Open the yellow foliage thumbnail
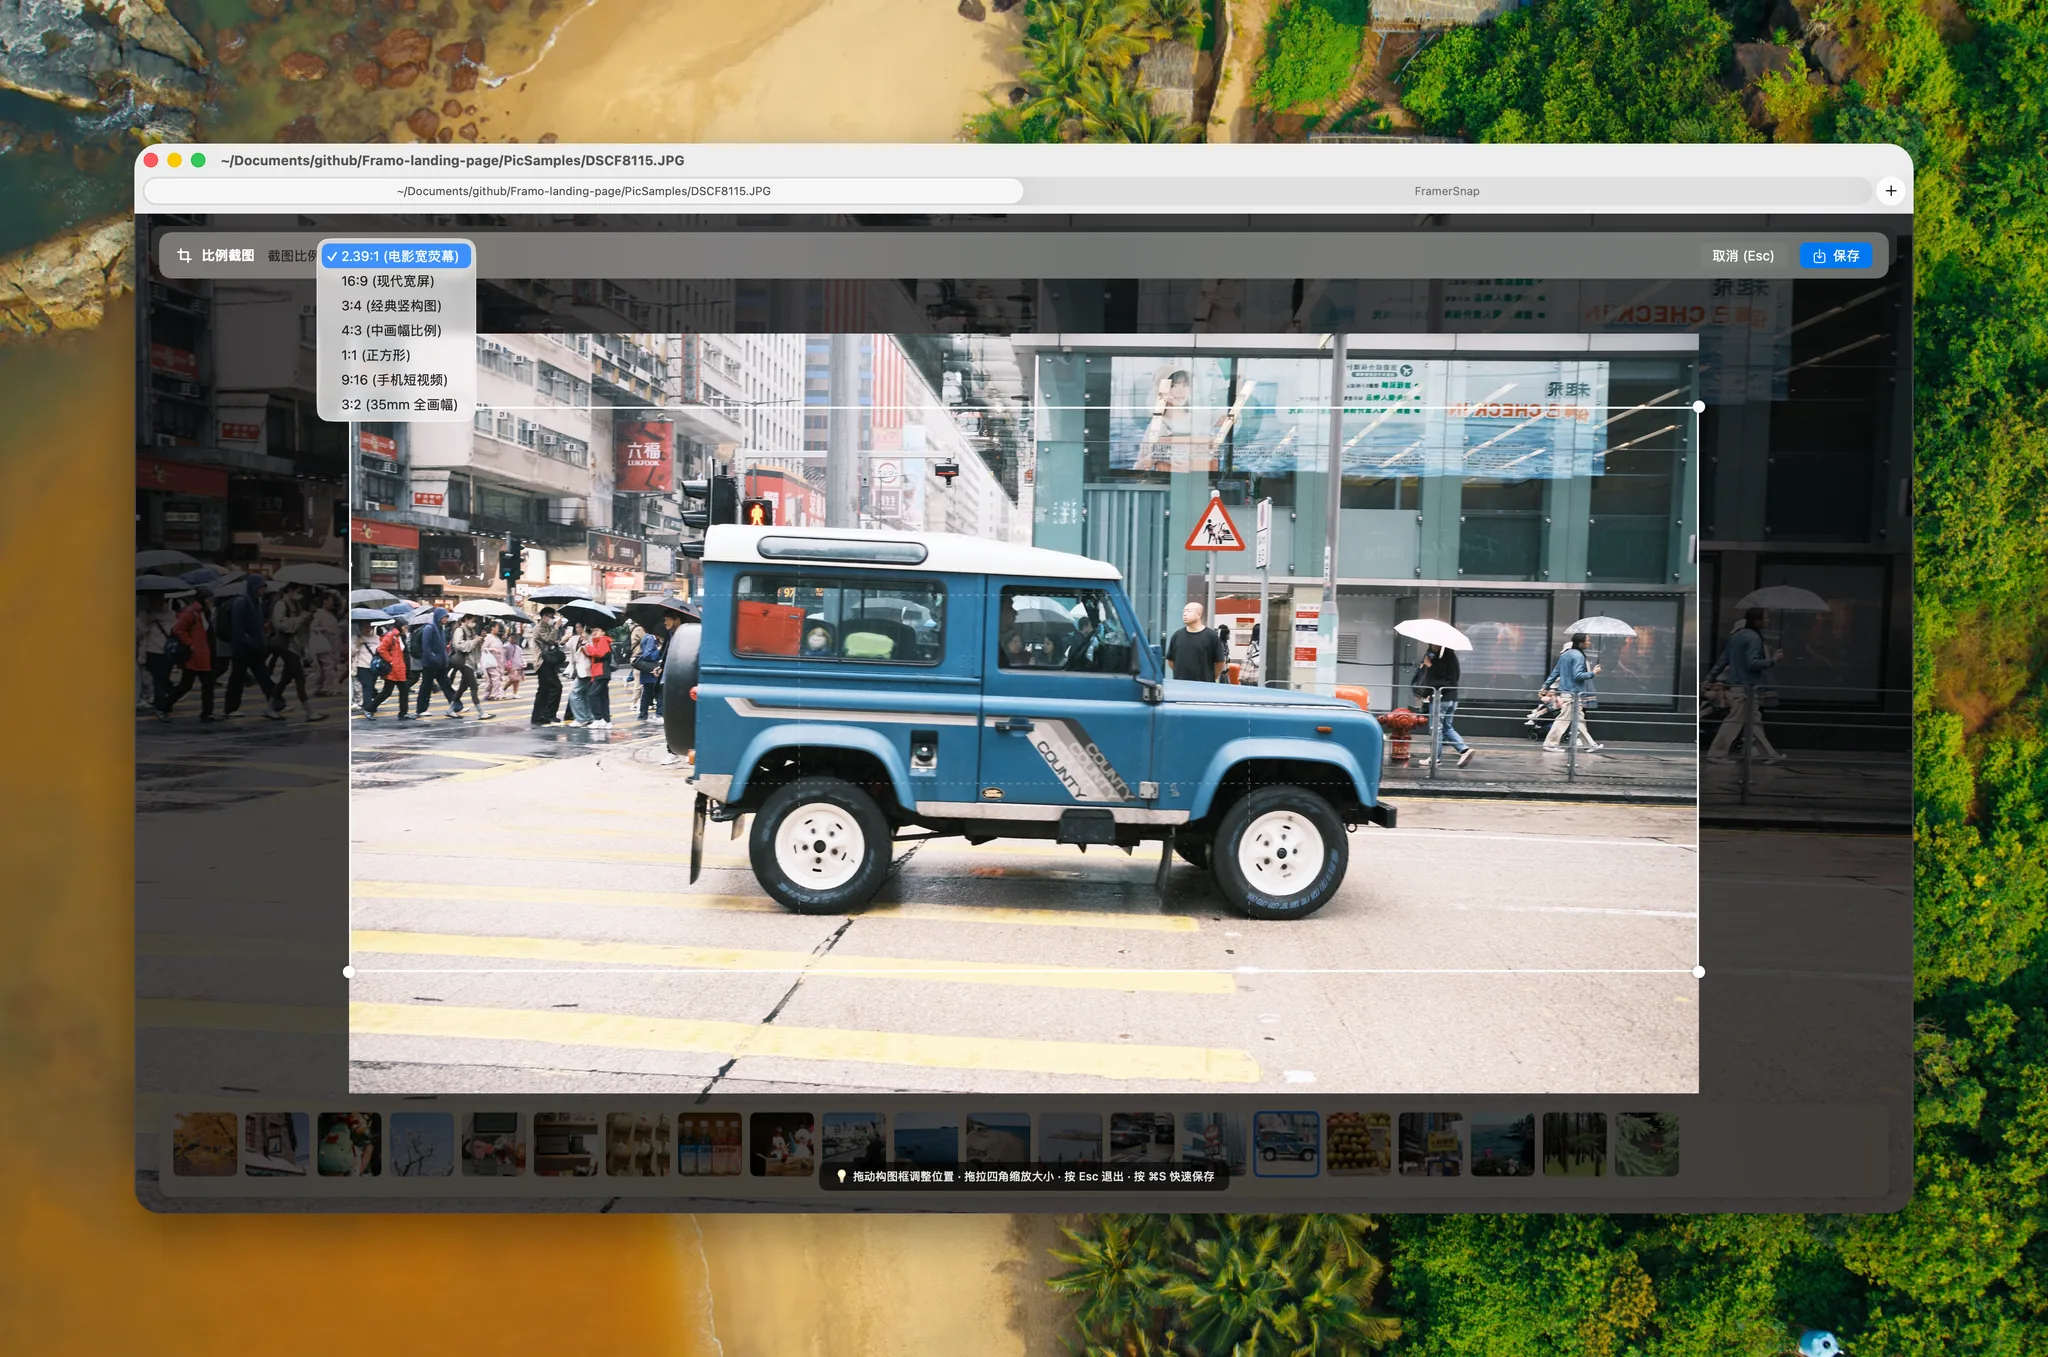Screen dimensions: 2048x1357 [x=205, y=1144]
